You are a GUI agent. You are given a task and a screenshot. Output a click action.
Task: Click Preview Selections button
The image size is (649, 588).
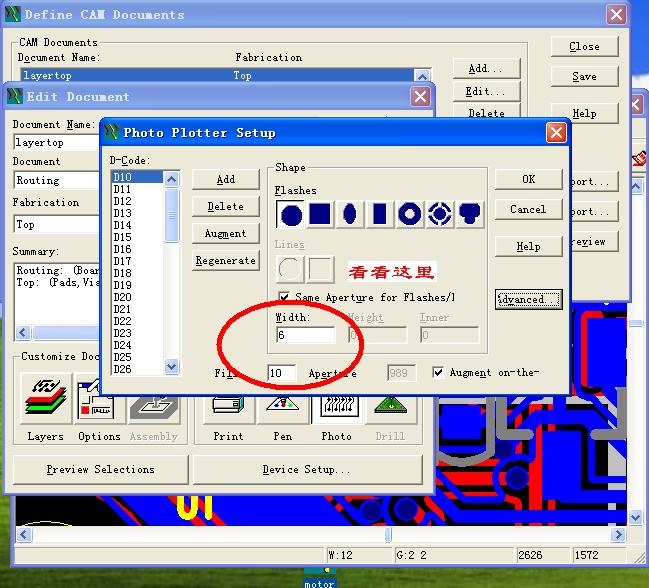coord(101,469)
